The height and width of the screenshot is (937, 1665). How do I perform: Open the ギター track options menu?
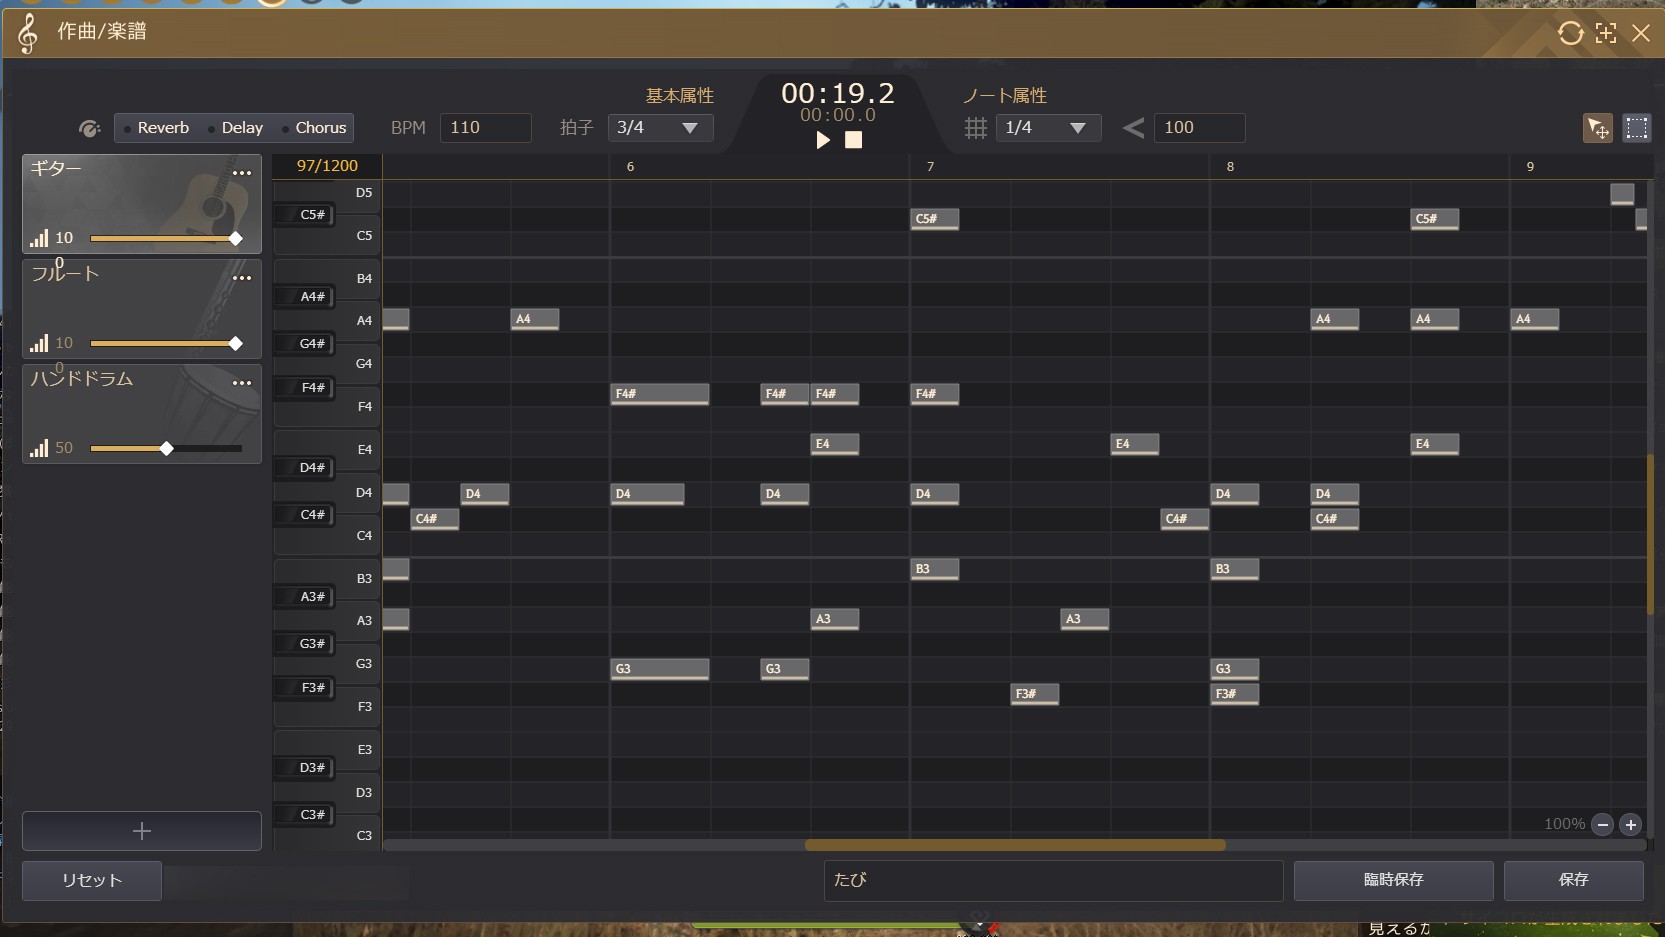[242, 173]
